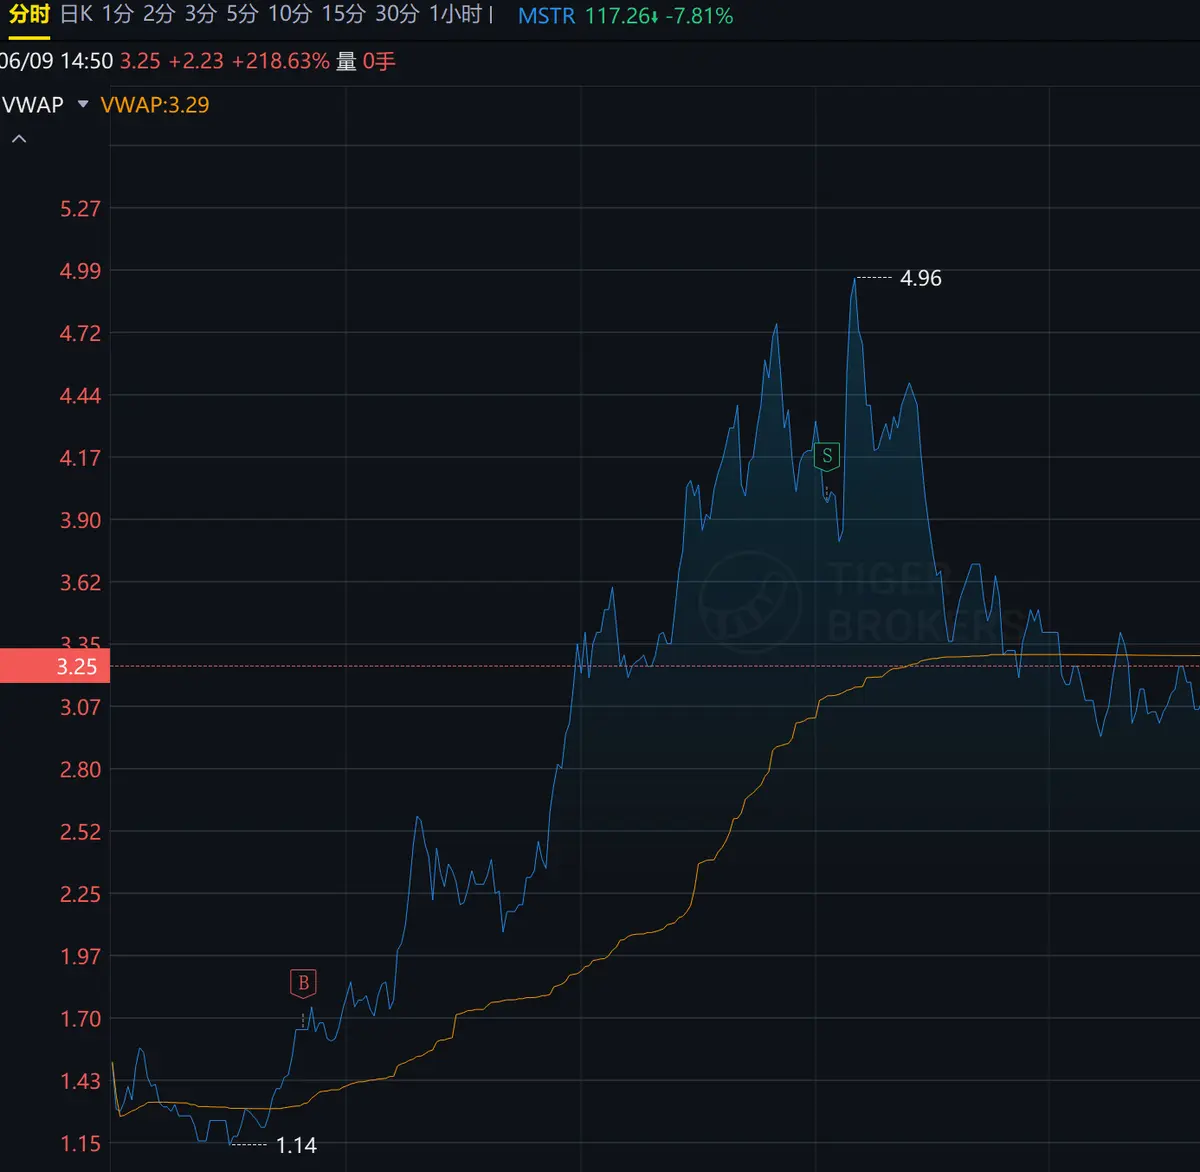
Task: Click the 06/09 14:50 timestamp
Action: pos(57,61)
